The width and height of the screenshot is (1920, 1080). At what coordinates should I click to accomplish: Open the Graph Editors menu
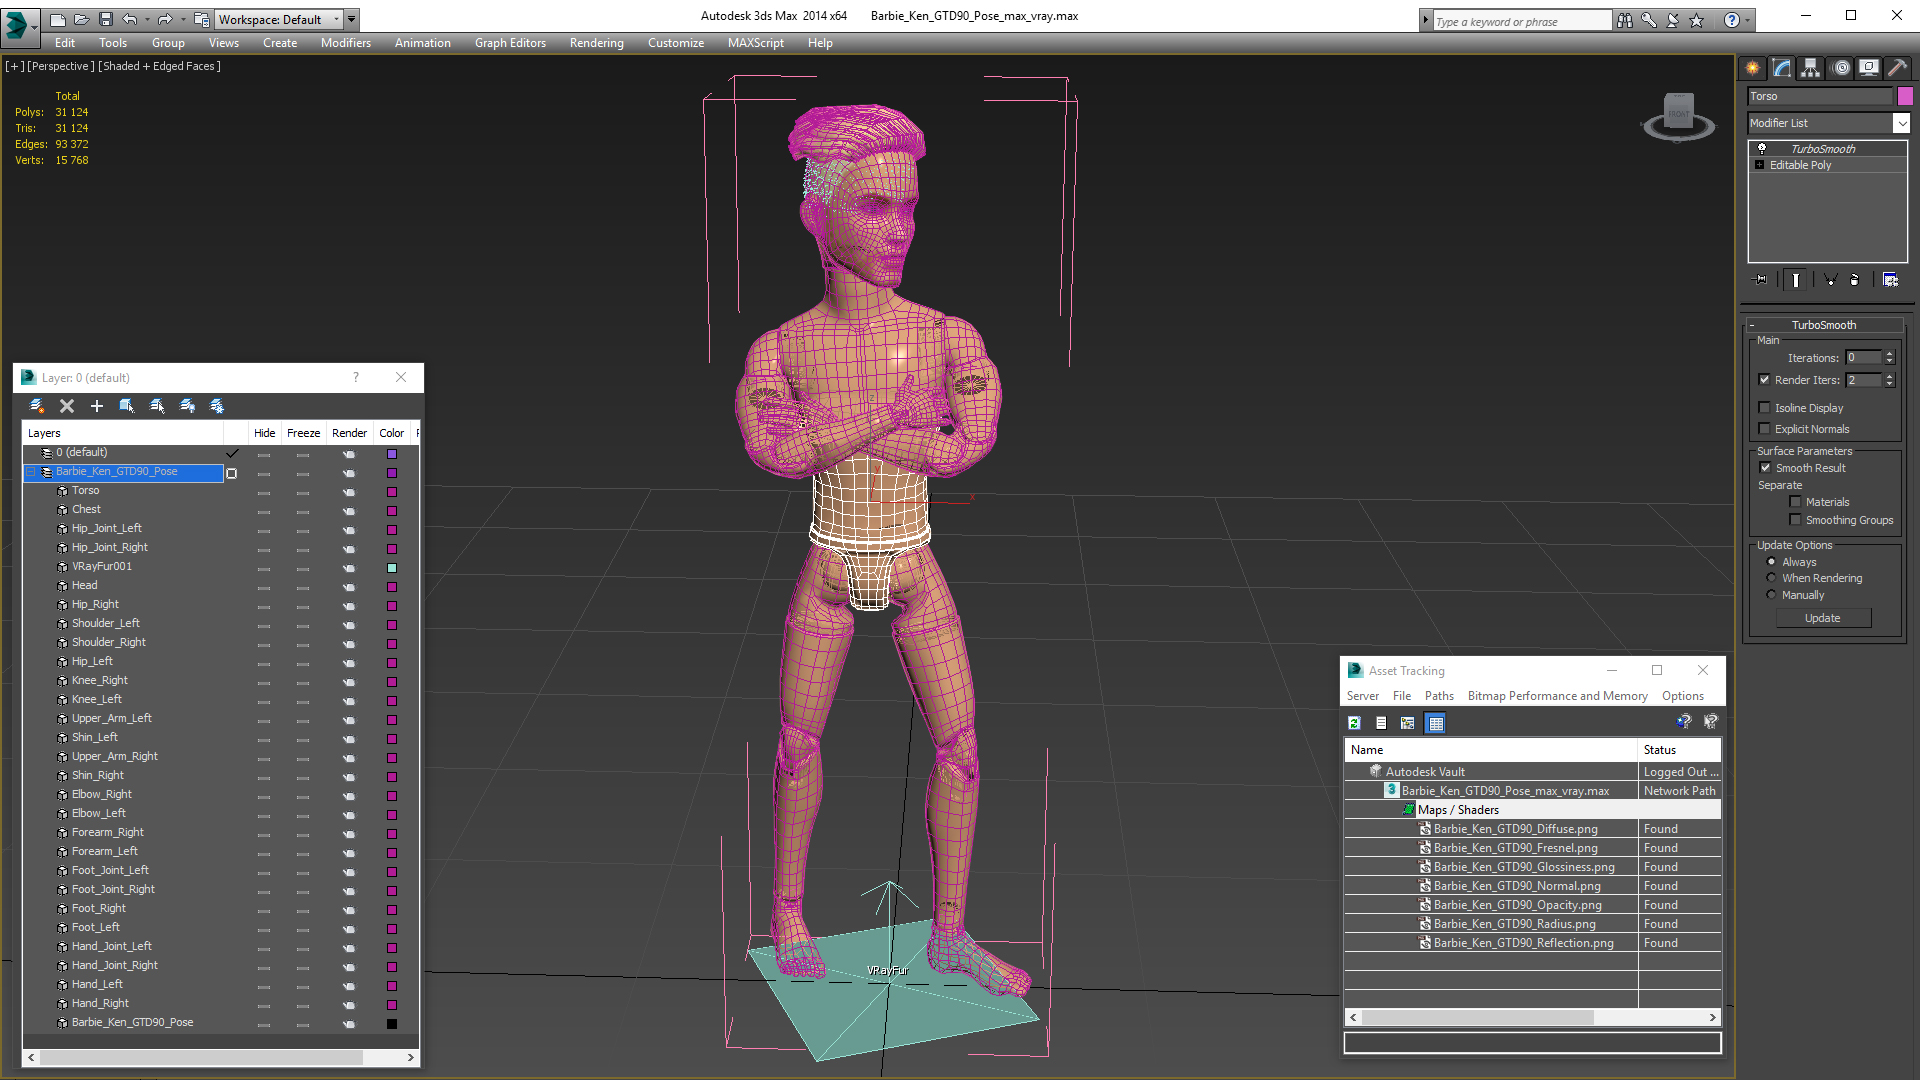tap(510, 43)
